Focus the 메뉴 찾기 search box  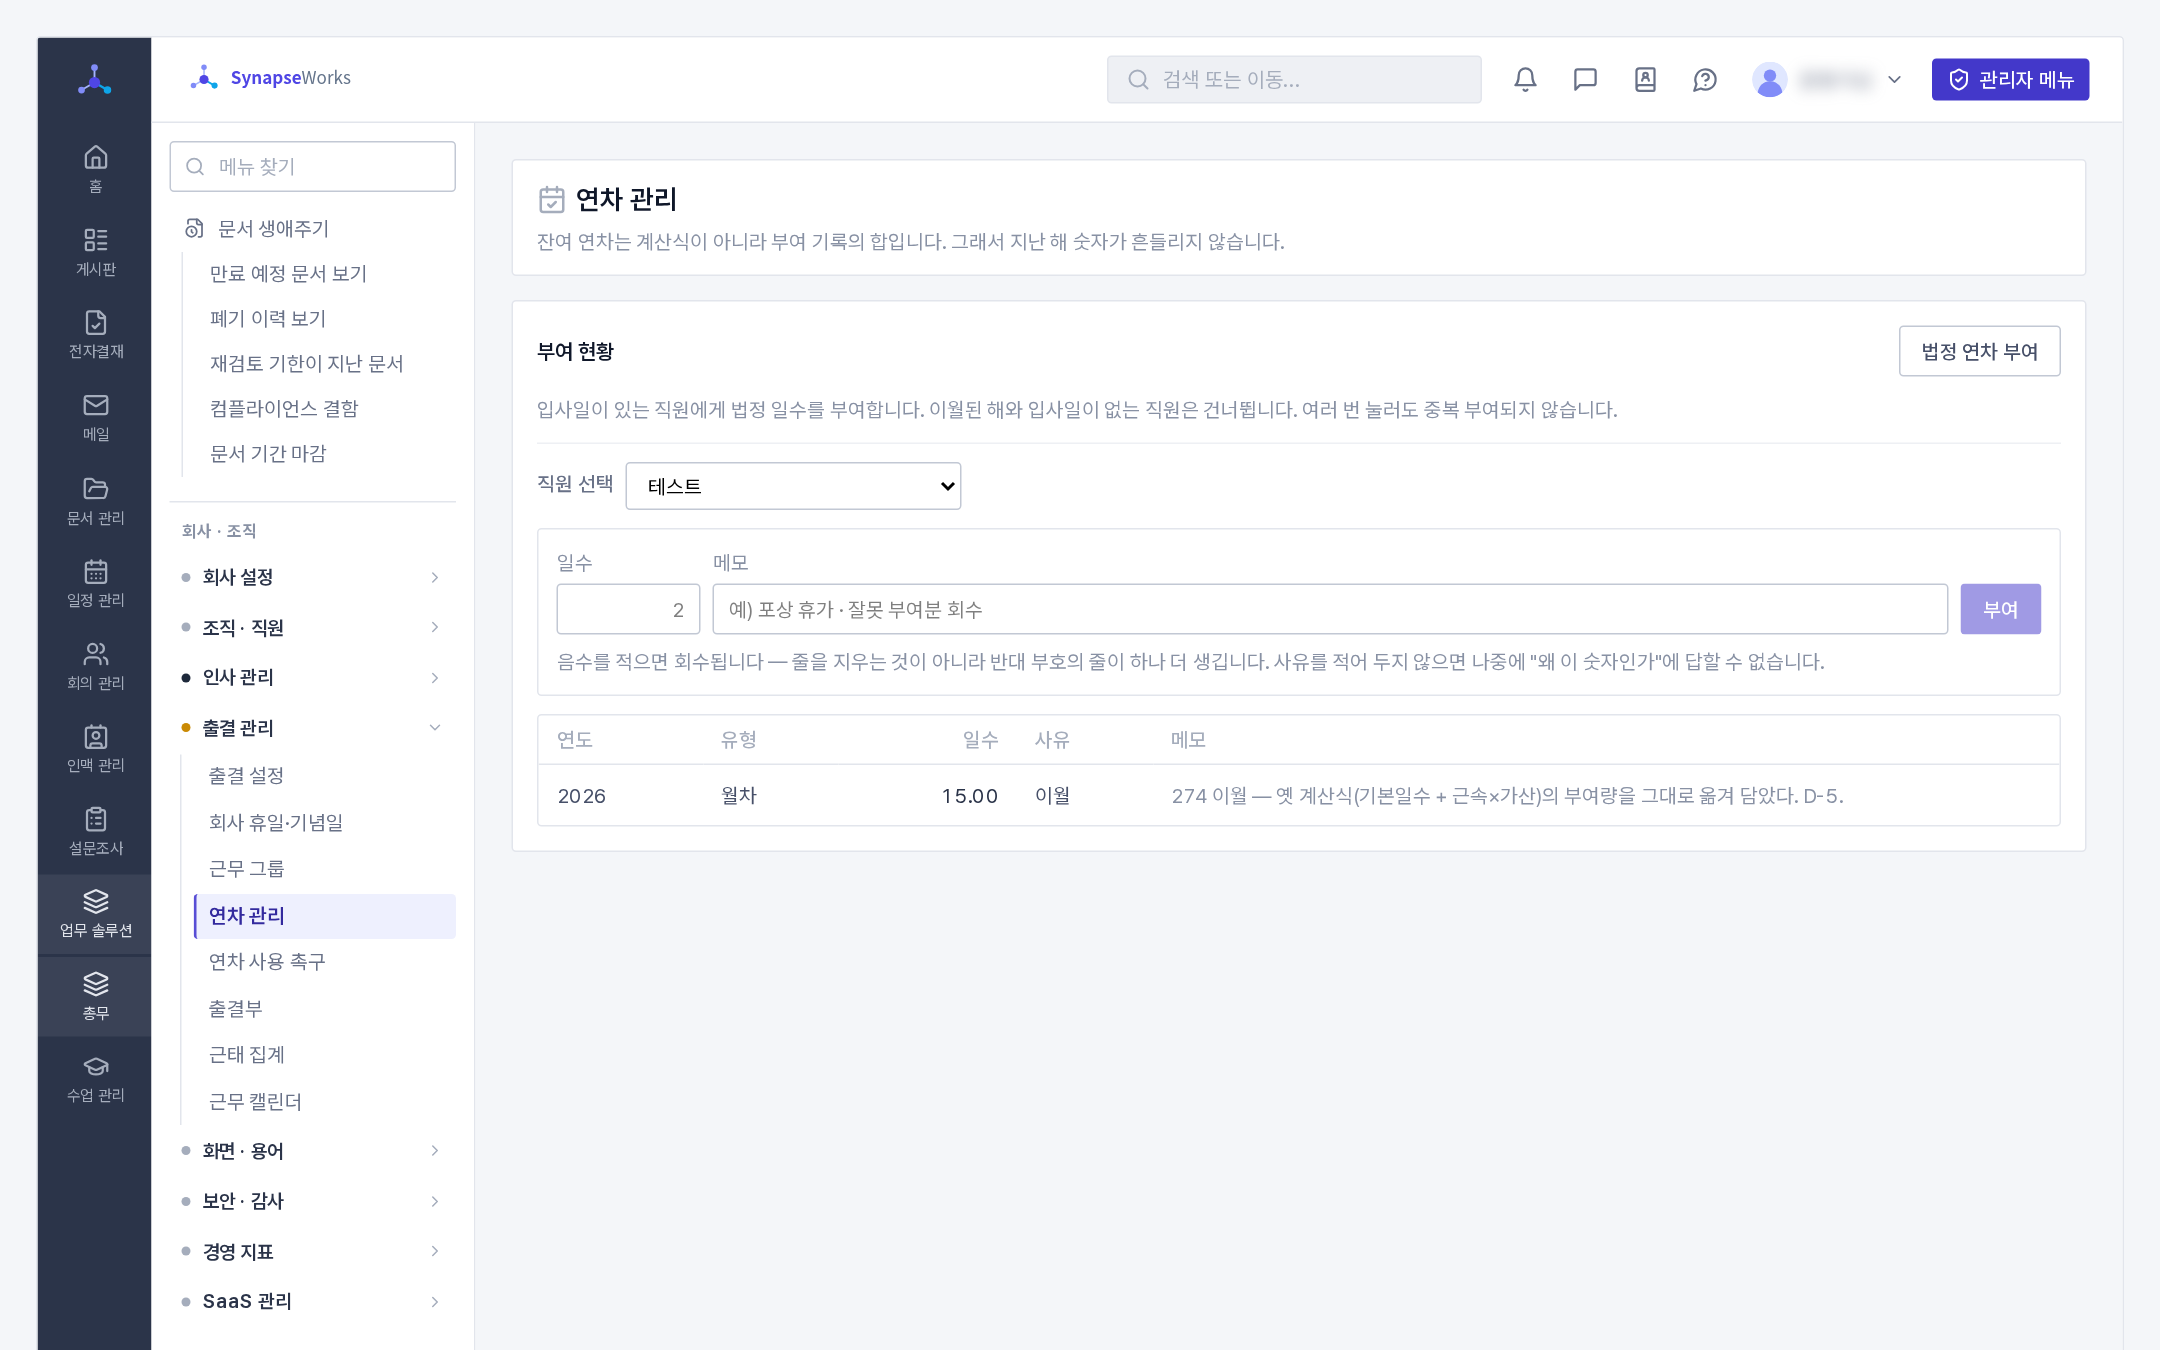tap(313, 166)
